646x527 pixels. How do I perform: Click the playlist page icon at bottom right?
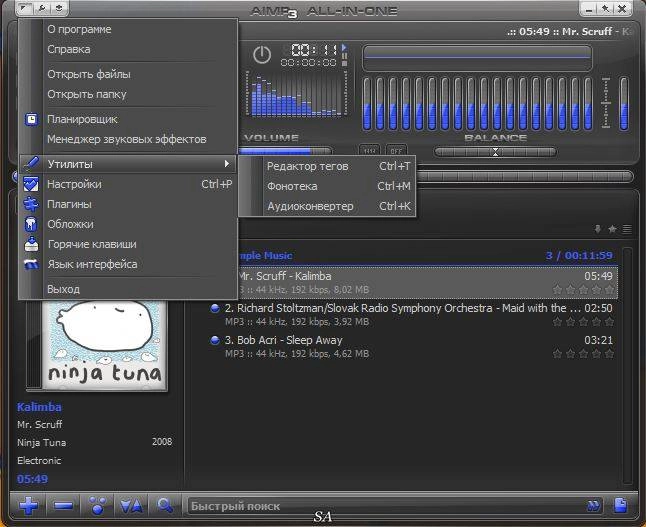[x=620, y=505]
